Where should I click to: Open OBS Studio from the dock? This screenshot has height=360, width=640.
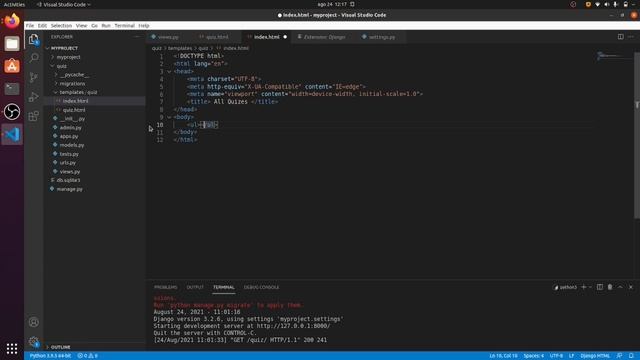[12, 111]
